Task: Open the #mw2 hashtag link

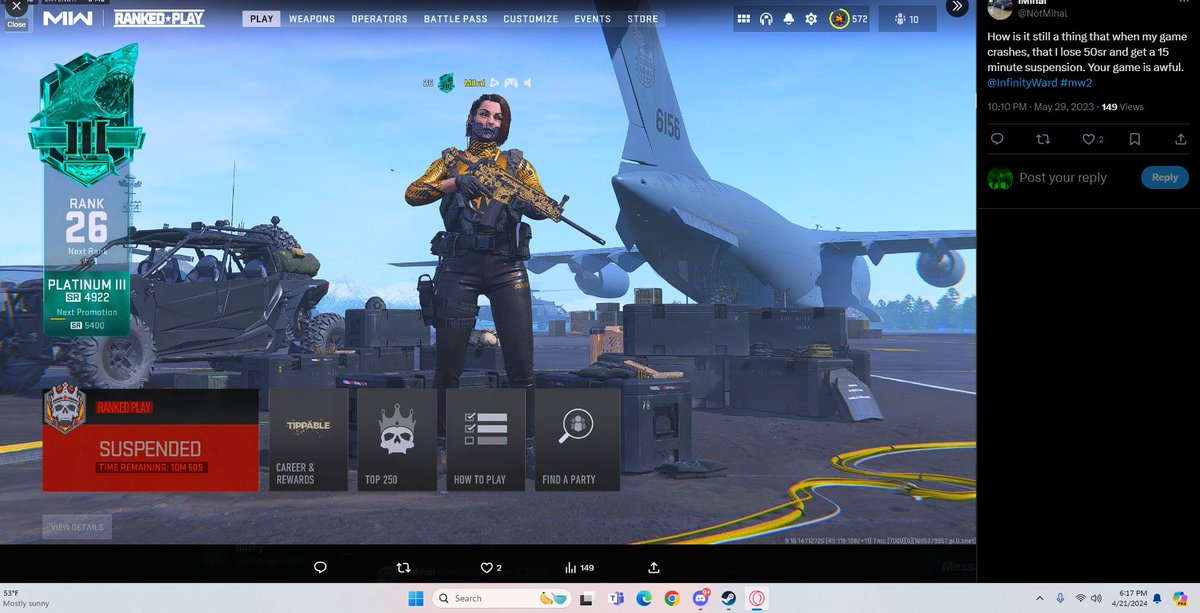Action: 1075,81
